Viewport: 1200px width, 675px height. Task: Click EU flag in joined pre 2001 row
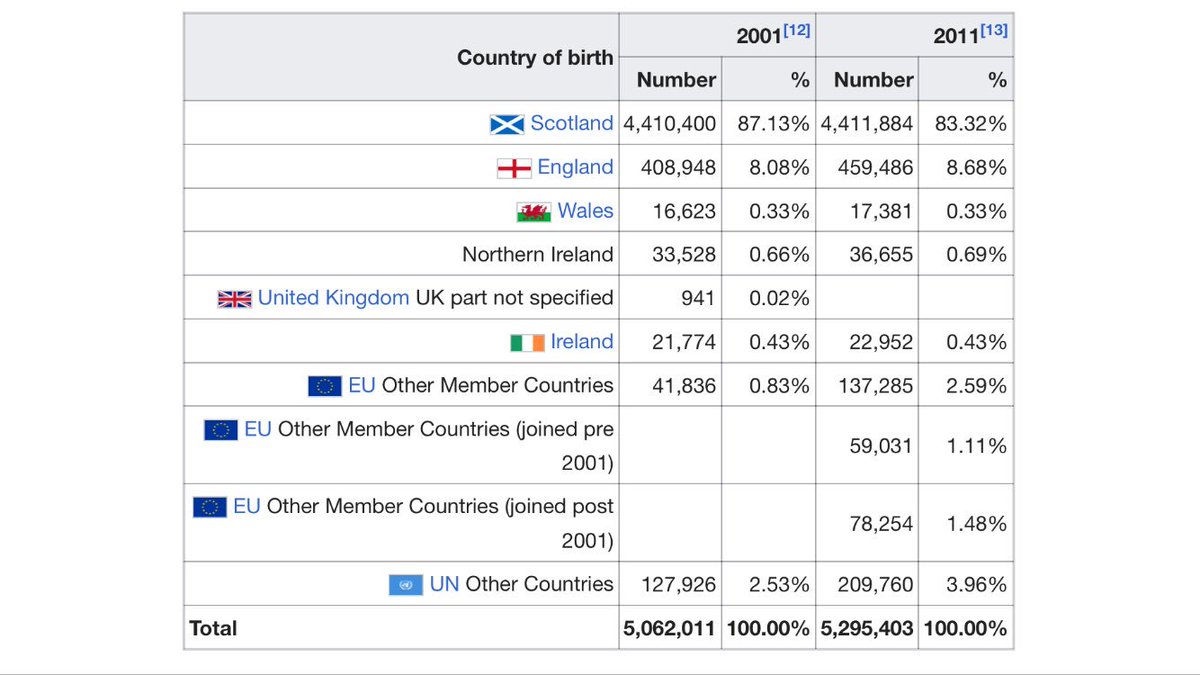click(x=221, y=430)
